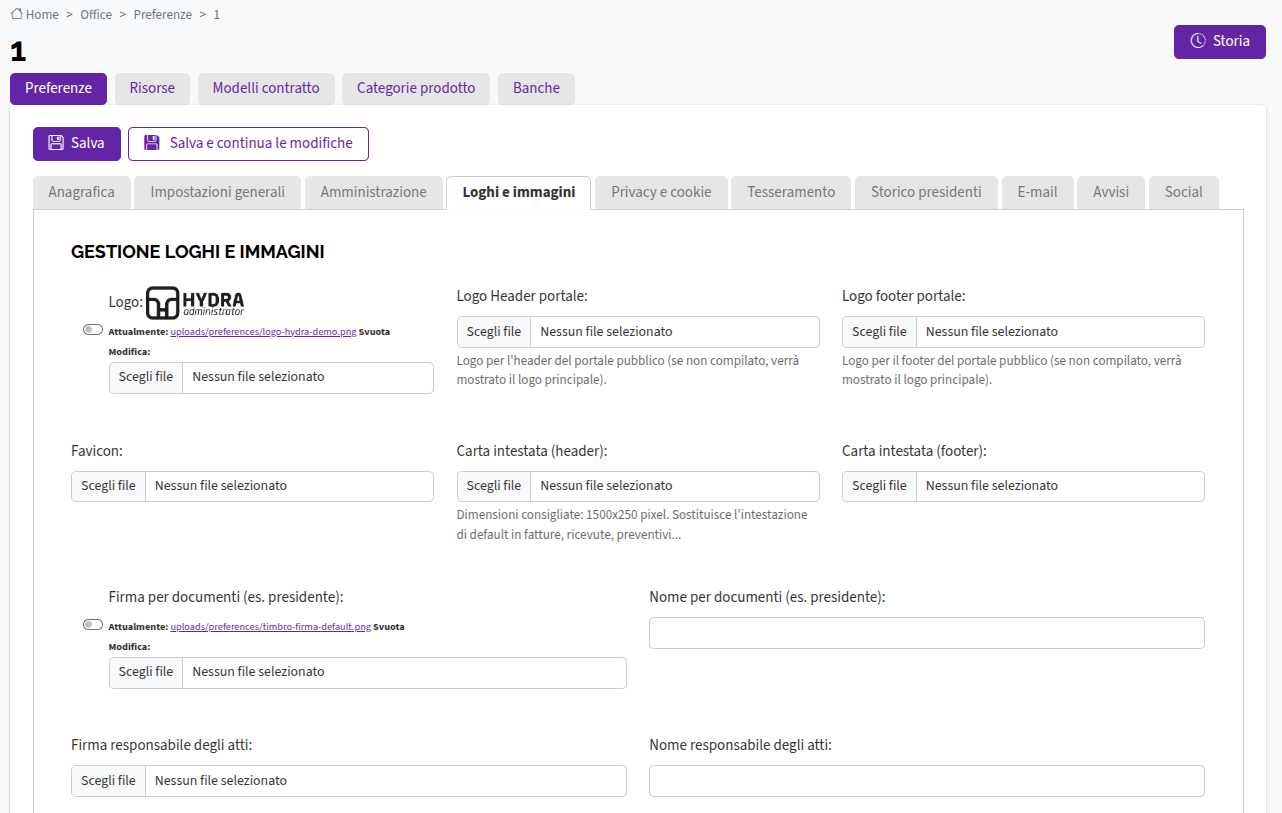
Task: Click Office in the breadcrumb
Action: click(96, 15)
